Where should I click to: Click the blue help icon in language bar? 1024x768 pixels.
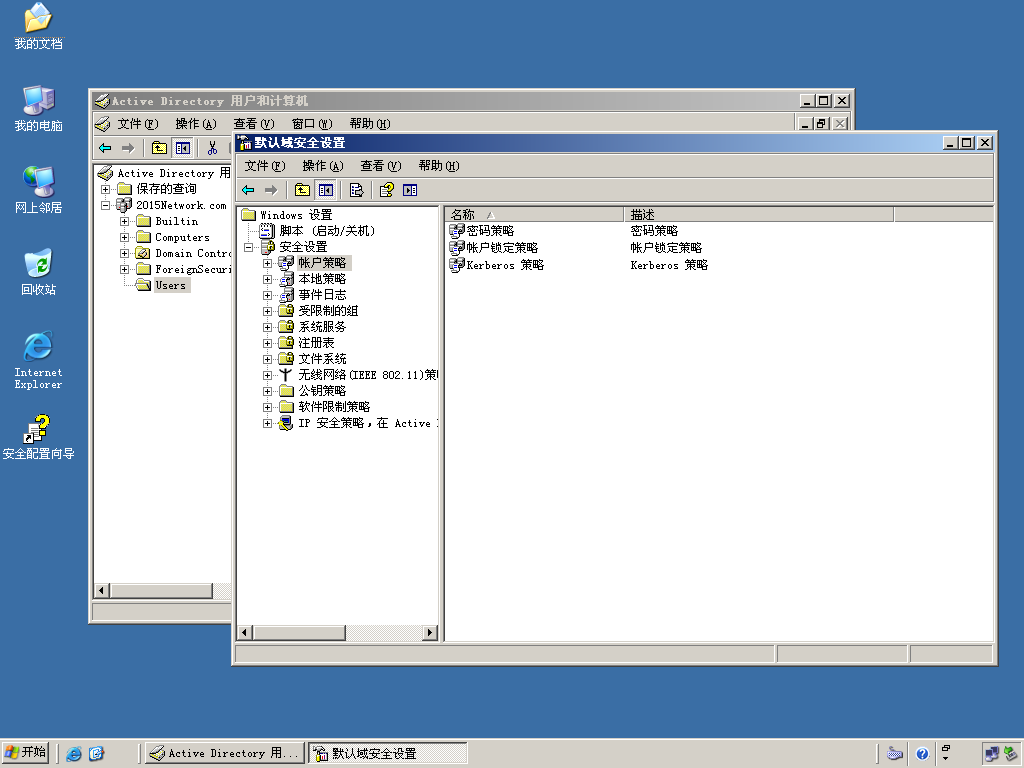(922, 754)
